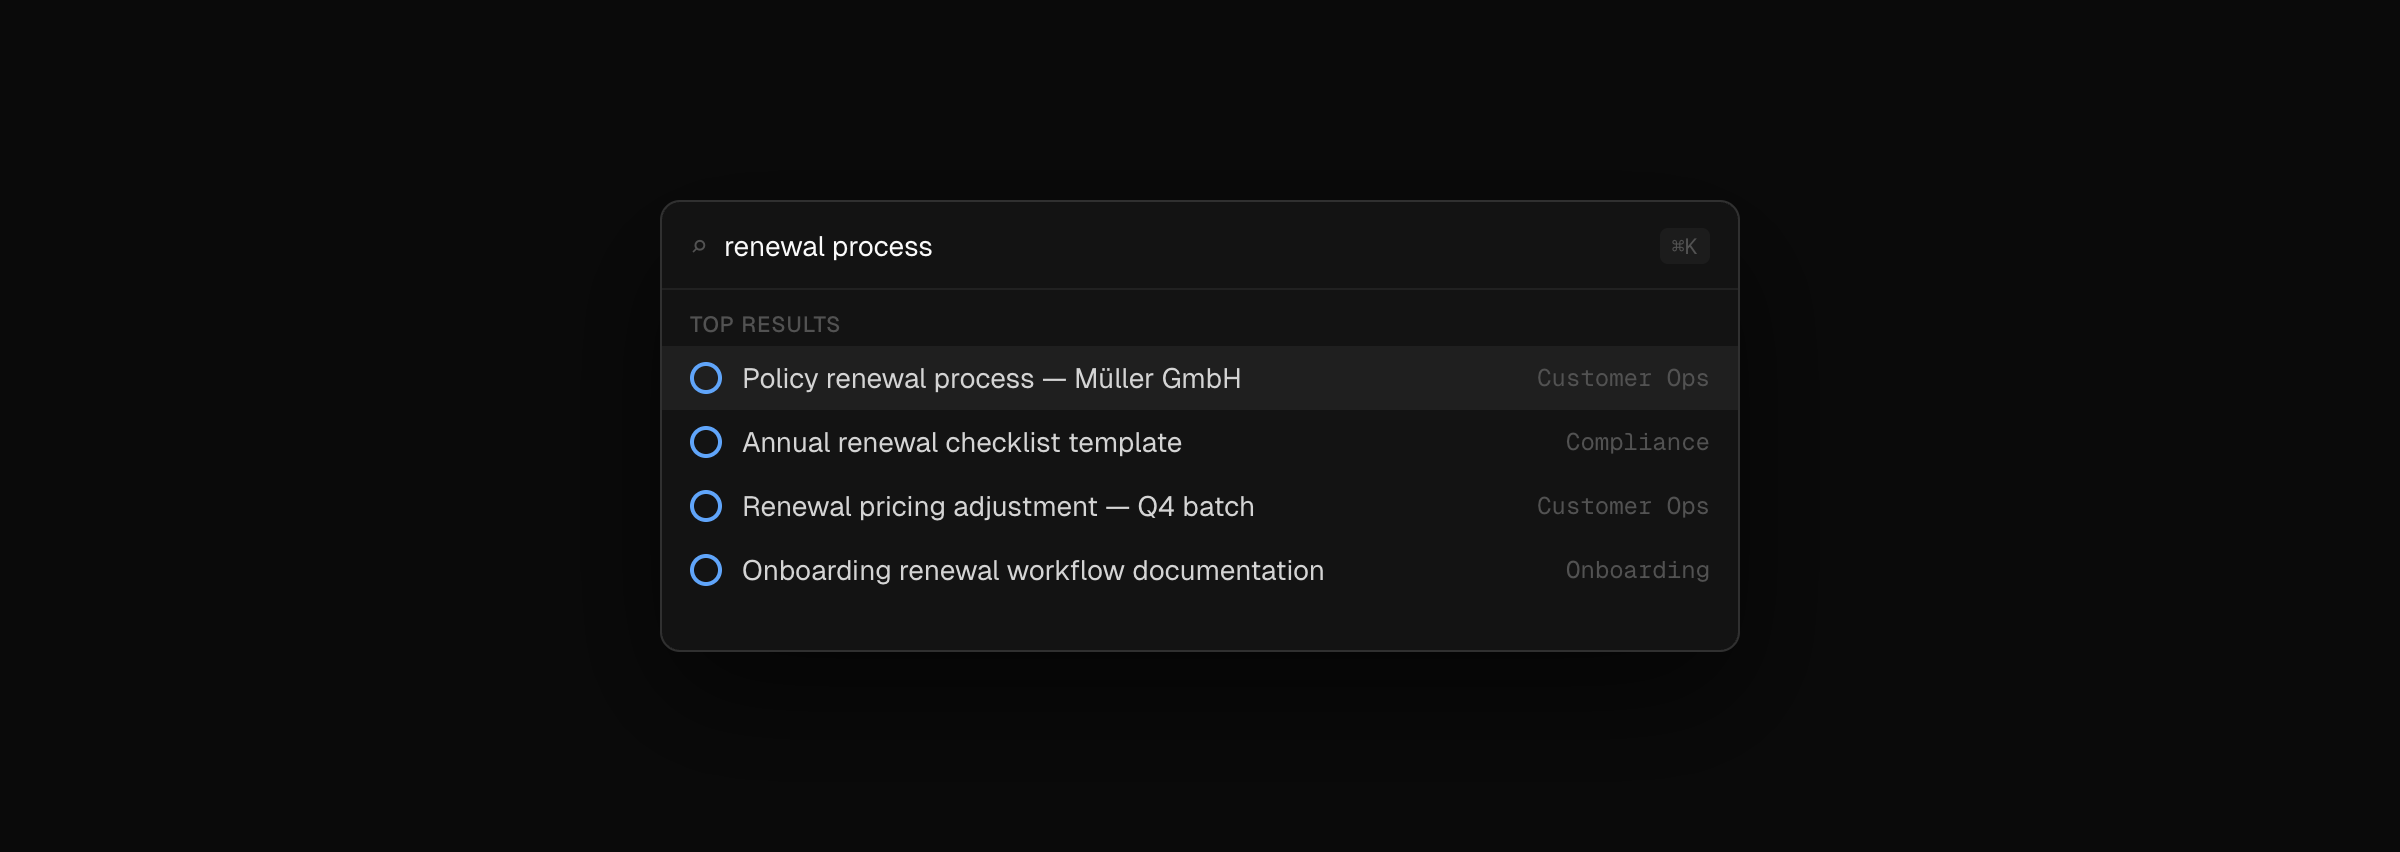Click circle icon beside Annual renewal checklist
The width and height of the screenshot is (2400, 852).
(706, 442)
